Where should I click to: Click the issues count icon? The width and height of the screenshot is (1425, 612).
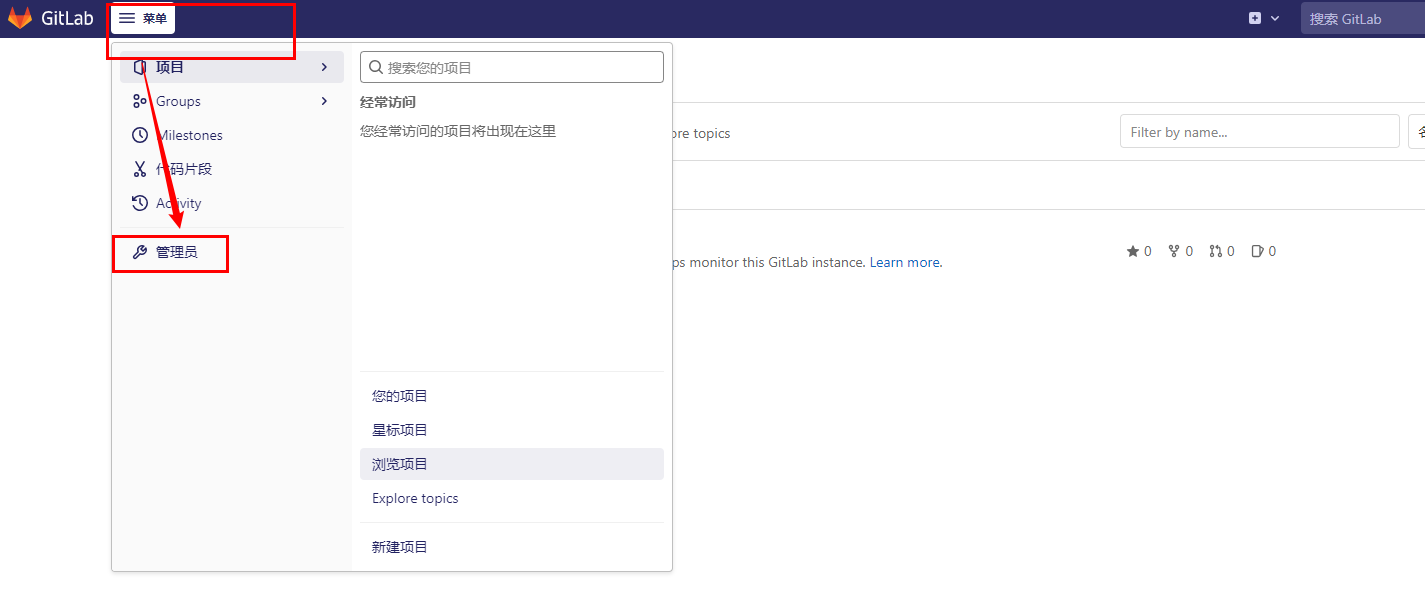click(1257, 251)
